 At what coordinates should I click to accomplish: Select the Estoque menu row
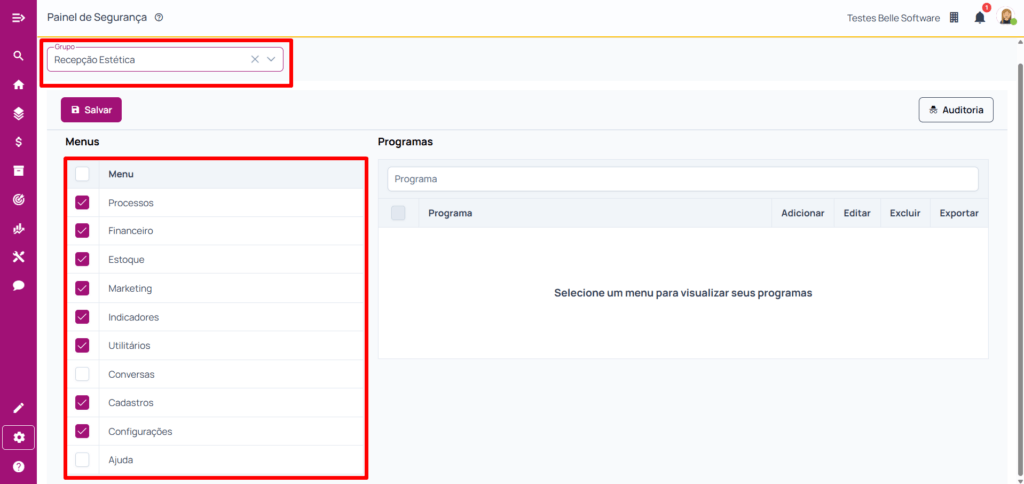point(126,260)
